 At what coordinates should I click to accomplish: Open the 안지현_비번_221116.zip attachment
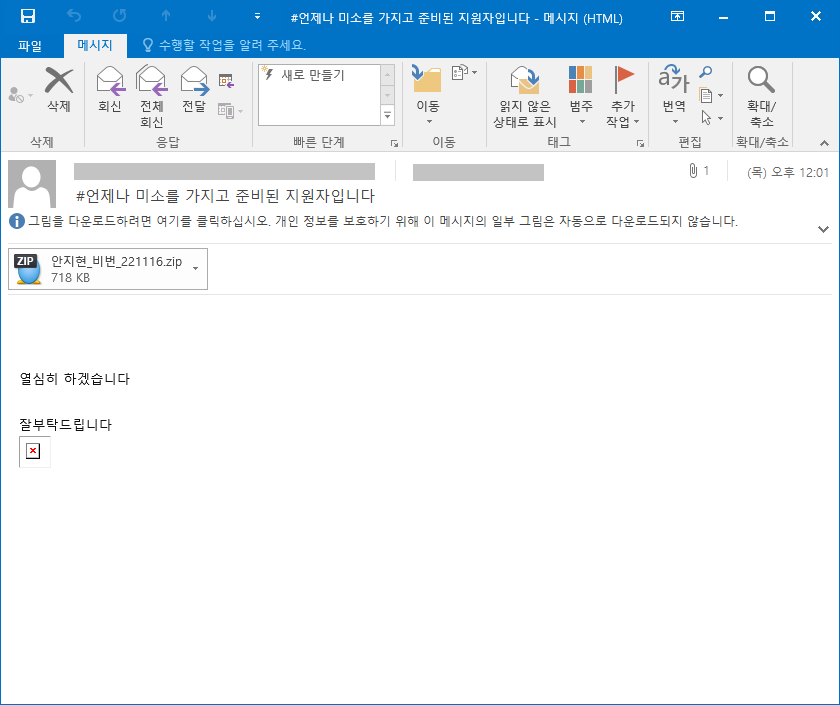[x=108, y=269]
